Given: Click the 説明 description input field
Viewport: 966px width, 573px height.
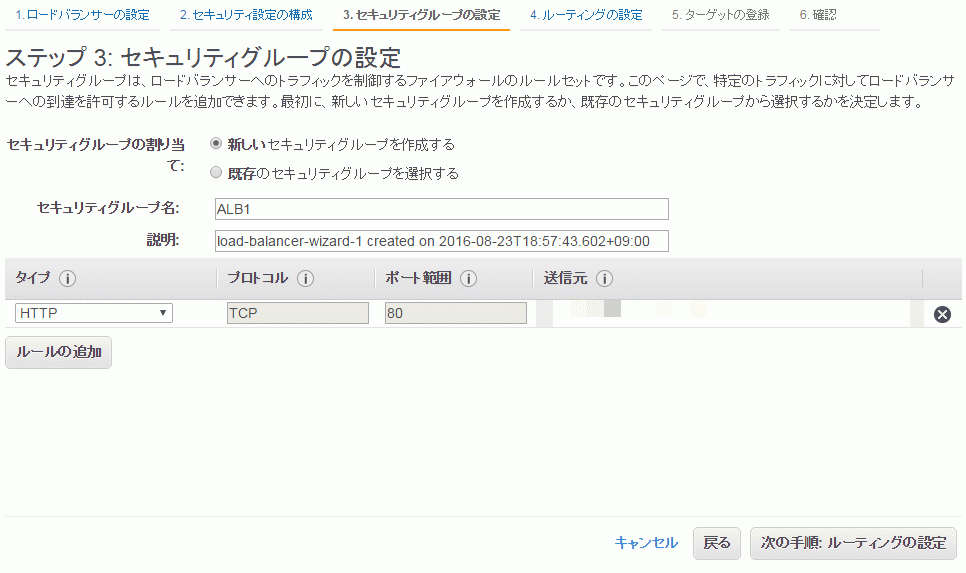Looking at the screenshot, I should 442,241.
